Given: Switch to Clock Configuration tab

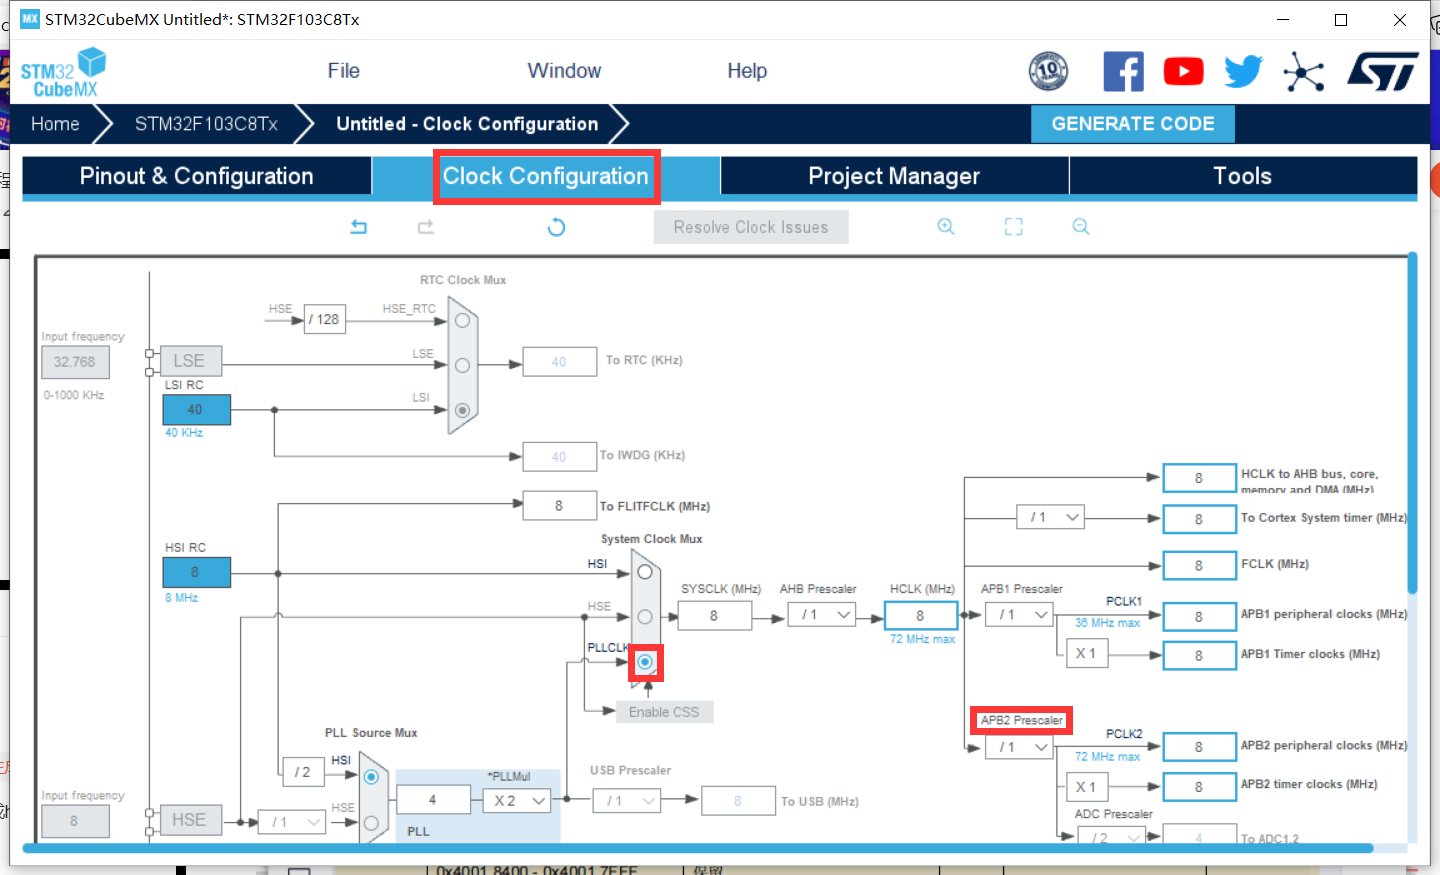Looking at the screenshot, I should tap(546, 176).
